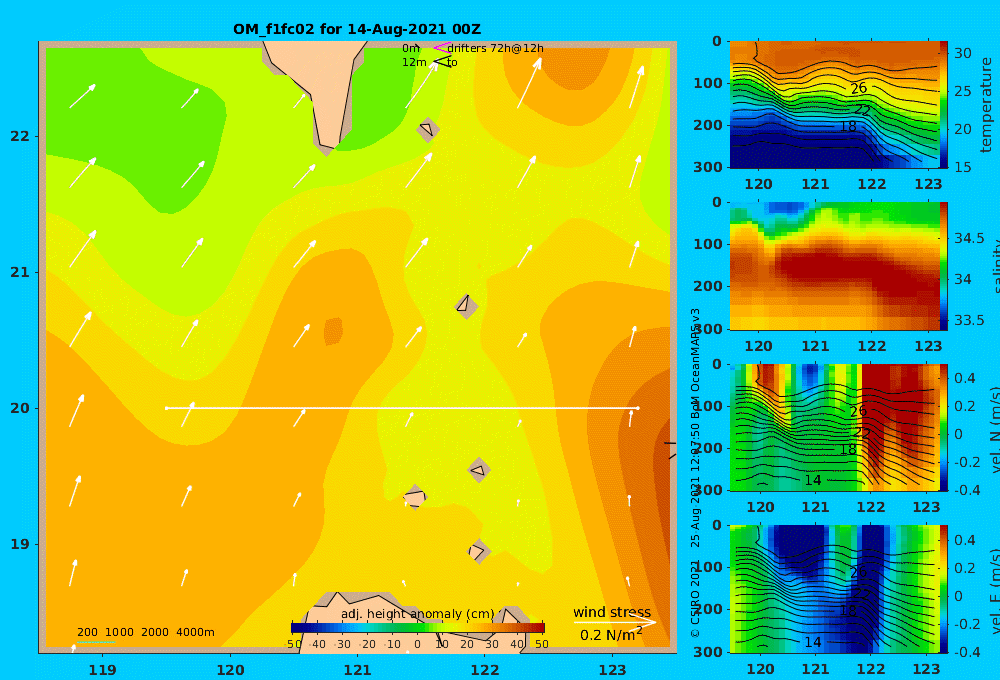1000x680 pixels.
Task: Click the 300 depth tick of temperature panel
Action: [708, 167]
